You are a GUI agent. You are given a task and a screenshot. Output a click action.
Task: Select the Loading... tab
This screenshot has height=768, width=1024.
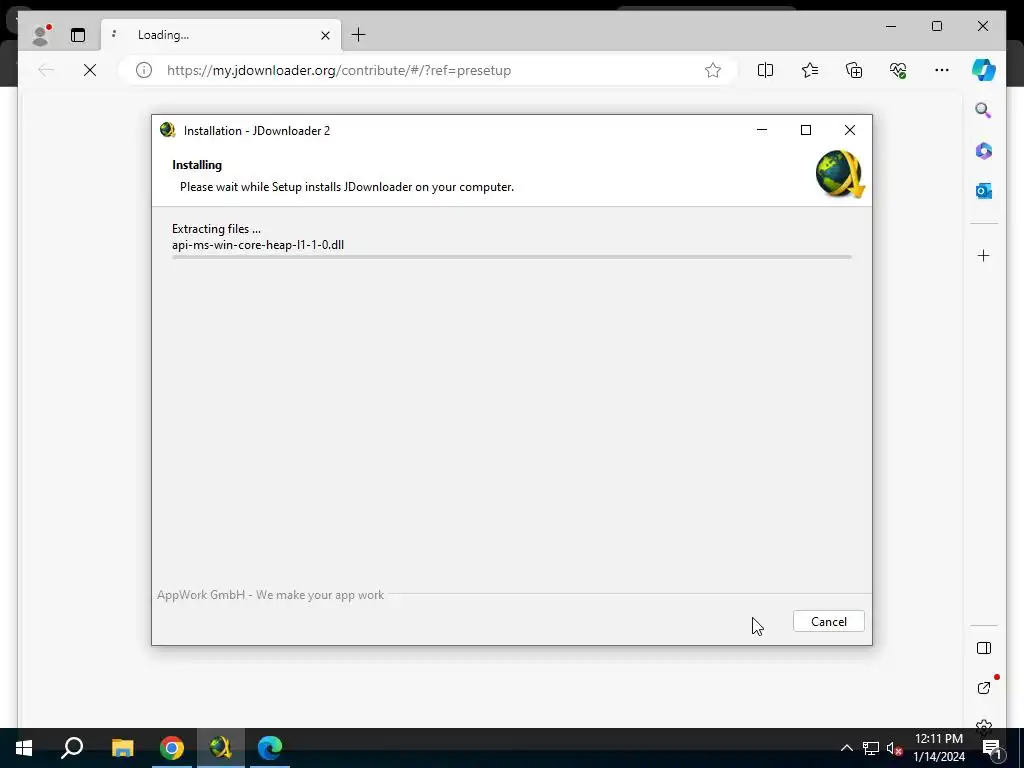pos(221,35)
